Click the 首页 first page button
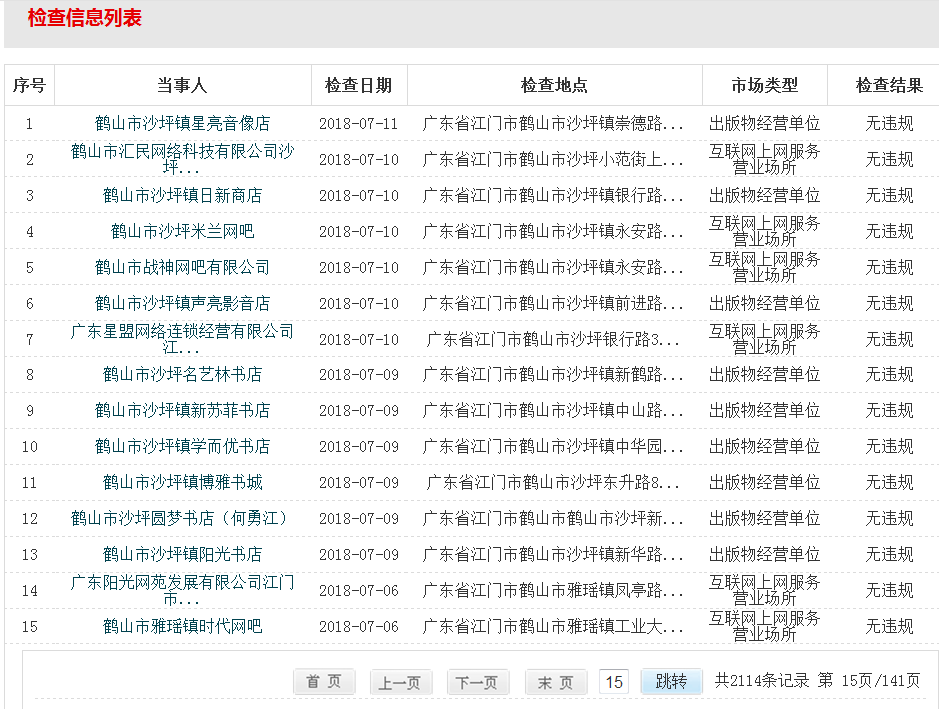The height and width of the screenshot is (709, 939). click(x=324, y=682)
